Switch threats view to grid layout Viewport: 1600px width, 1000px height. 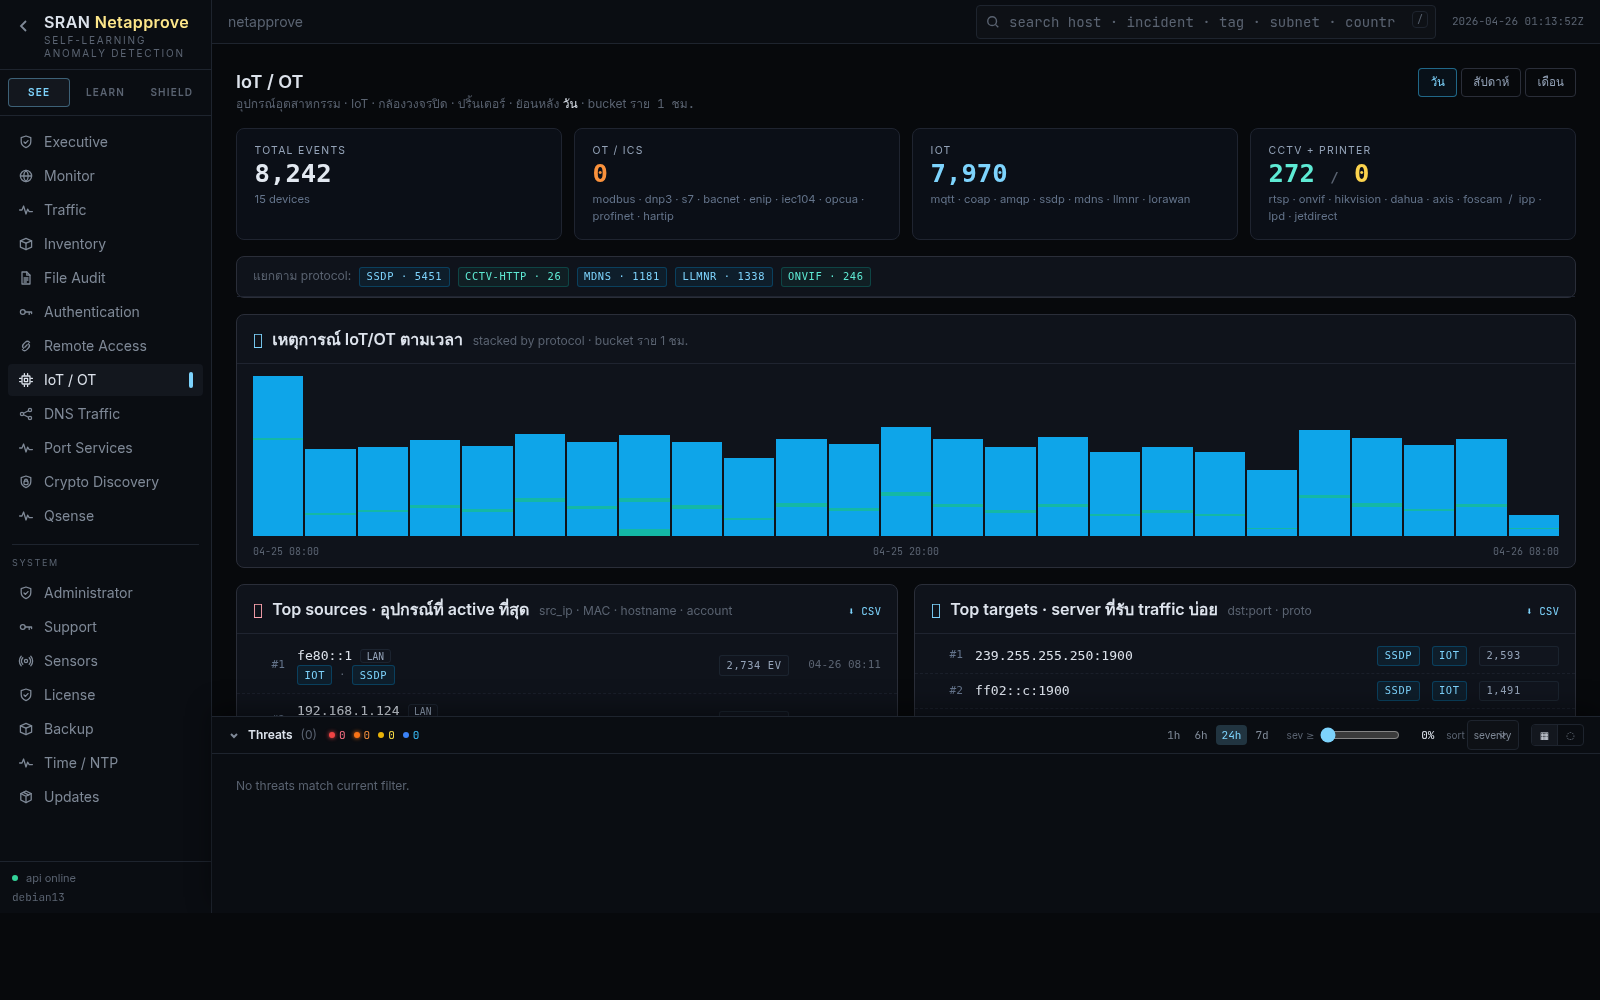pos(1544,736)
